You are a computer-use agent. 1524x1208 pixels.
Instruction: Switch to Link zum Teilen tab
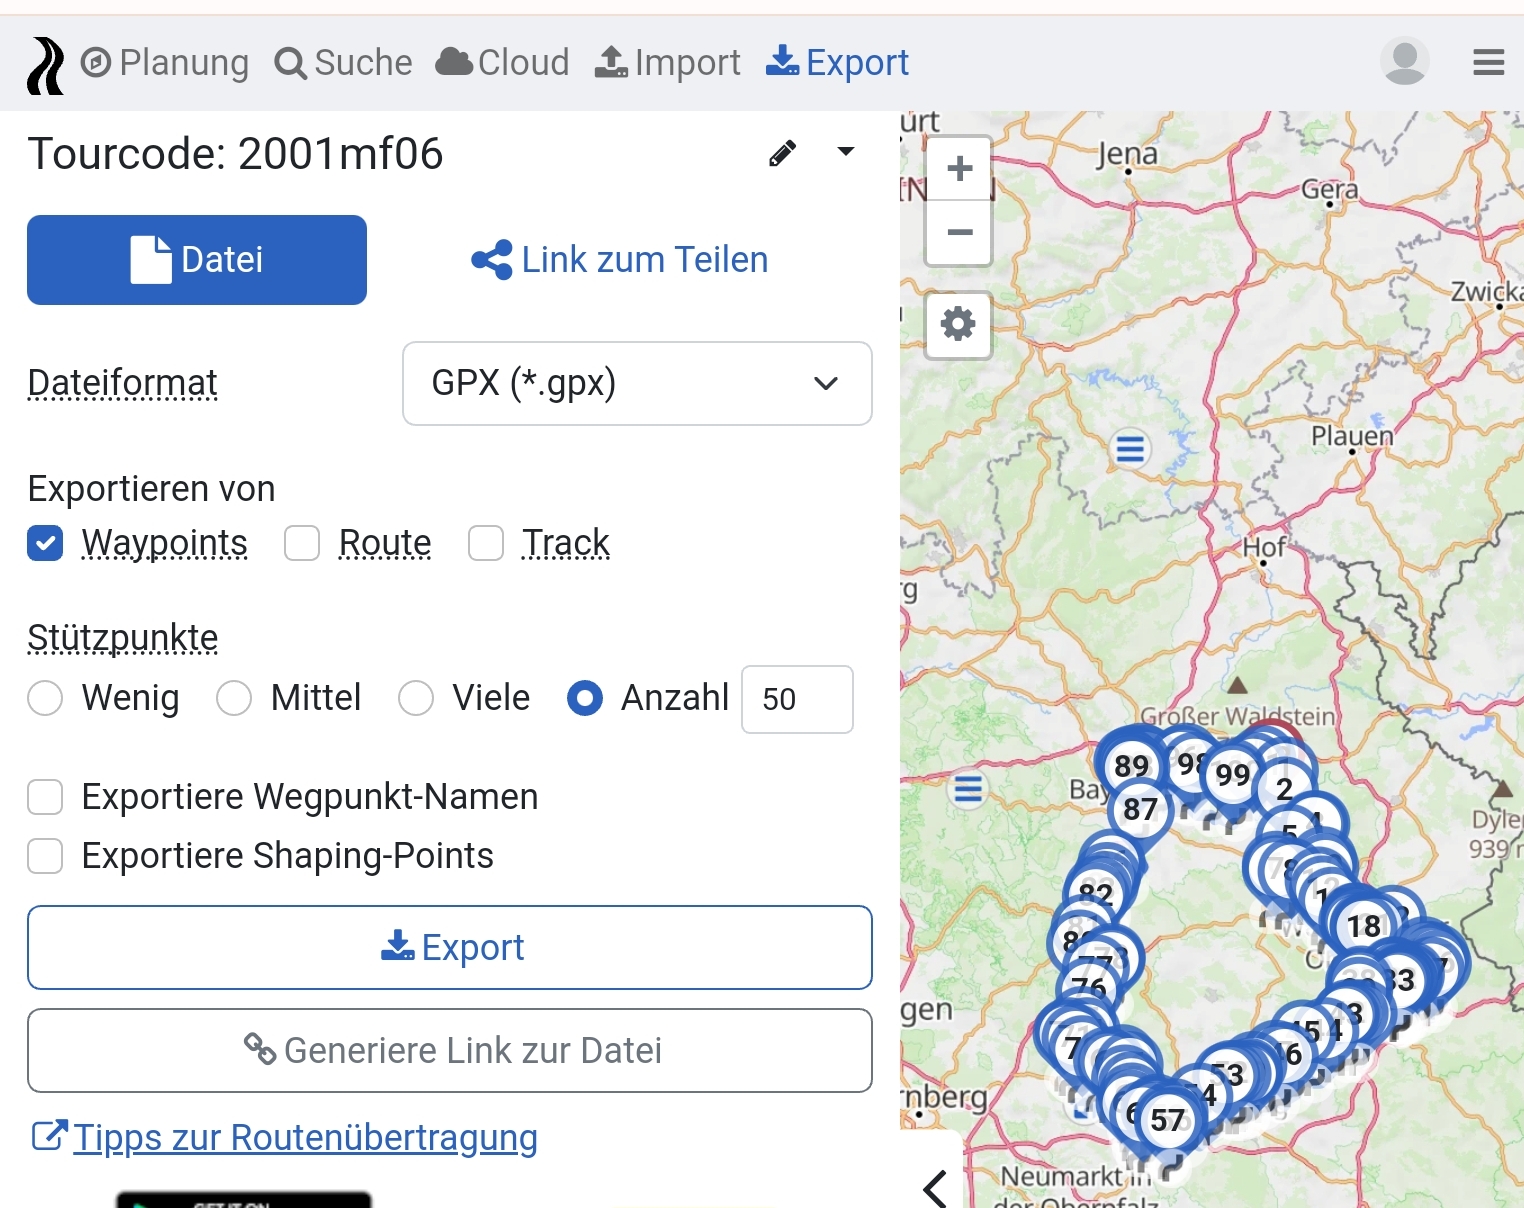coord(620,260)
